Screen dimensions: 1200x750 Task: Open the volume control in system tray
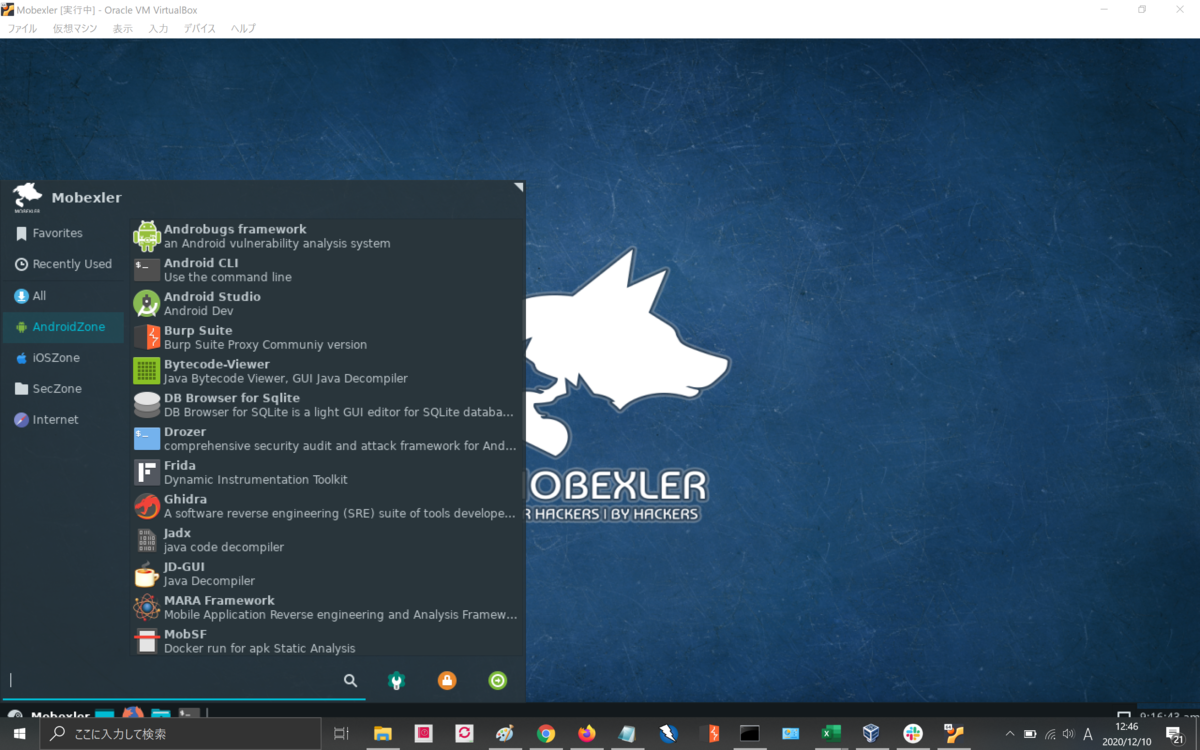coord(1068,734)
